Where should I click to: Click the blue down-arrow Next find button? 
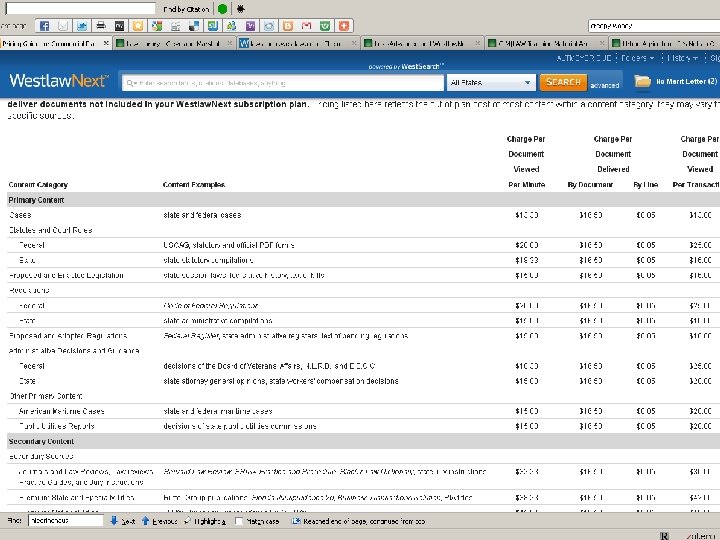coord(123,521)
